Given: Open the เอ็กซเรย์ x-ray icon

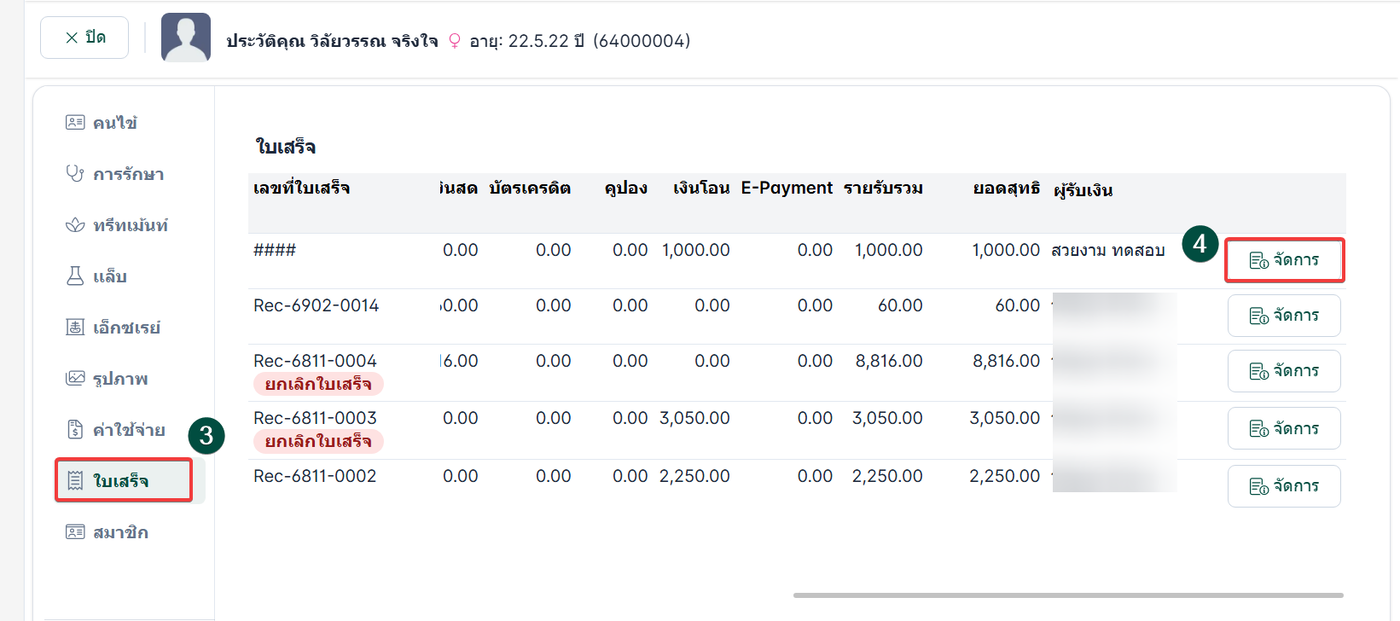Looking at the screenshot, I should pyautogui.click(x=75, y=327).
